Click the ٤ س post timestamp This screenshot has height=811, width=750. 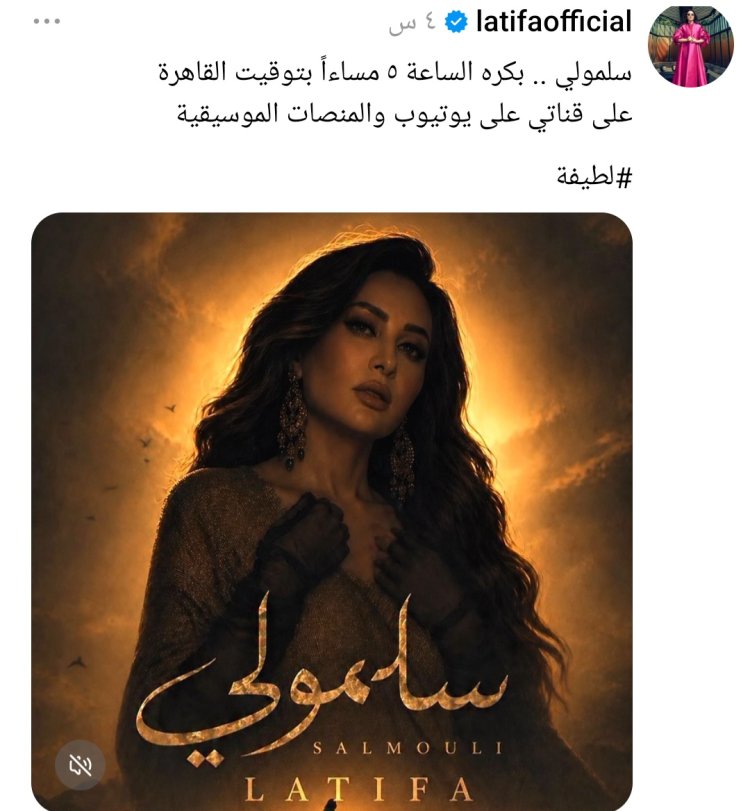(x=413, y=24)
